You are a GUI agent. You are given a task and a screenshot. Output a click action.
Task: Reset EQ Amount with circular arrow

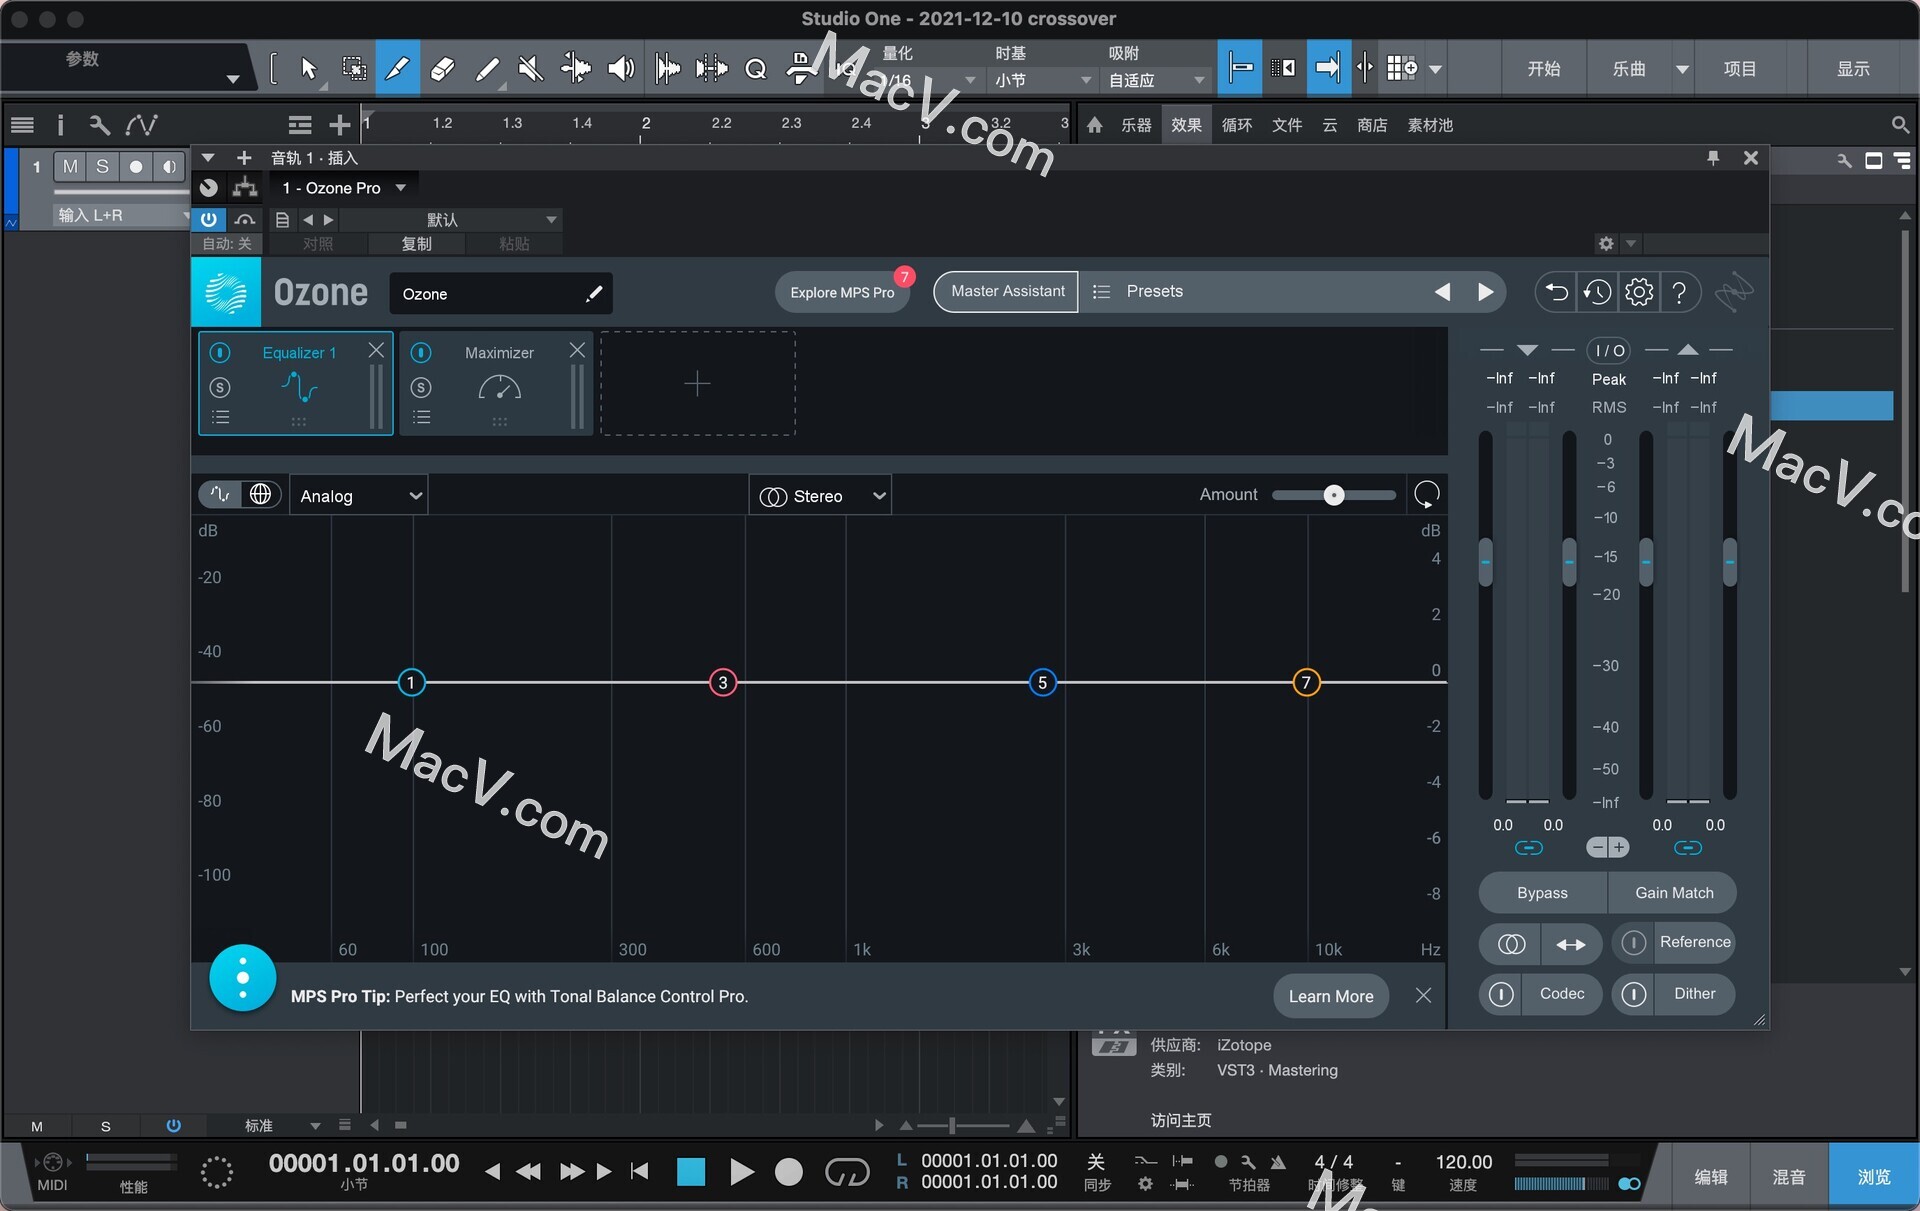[1427, 494]
